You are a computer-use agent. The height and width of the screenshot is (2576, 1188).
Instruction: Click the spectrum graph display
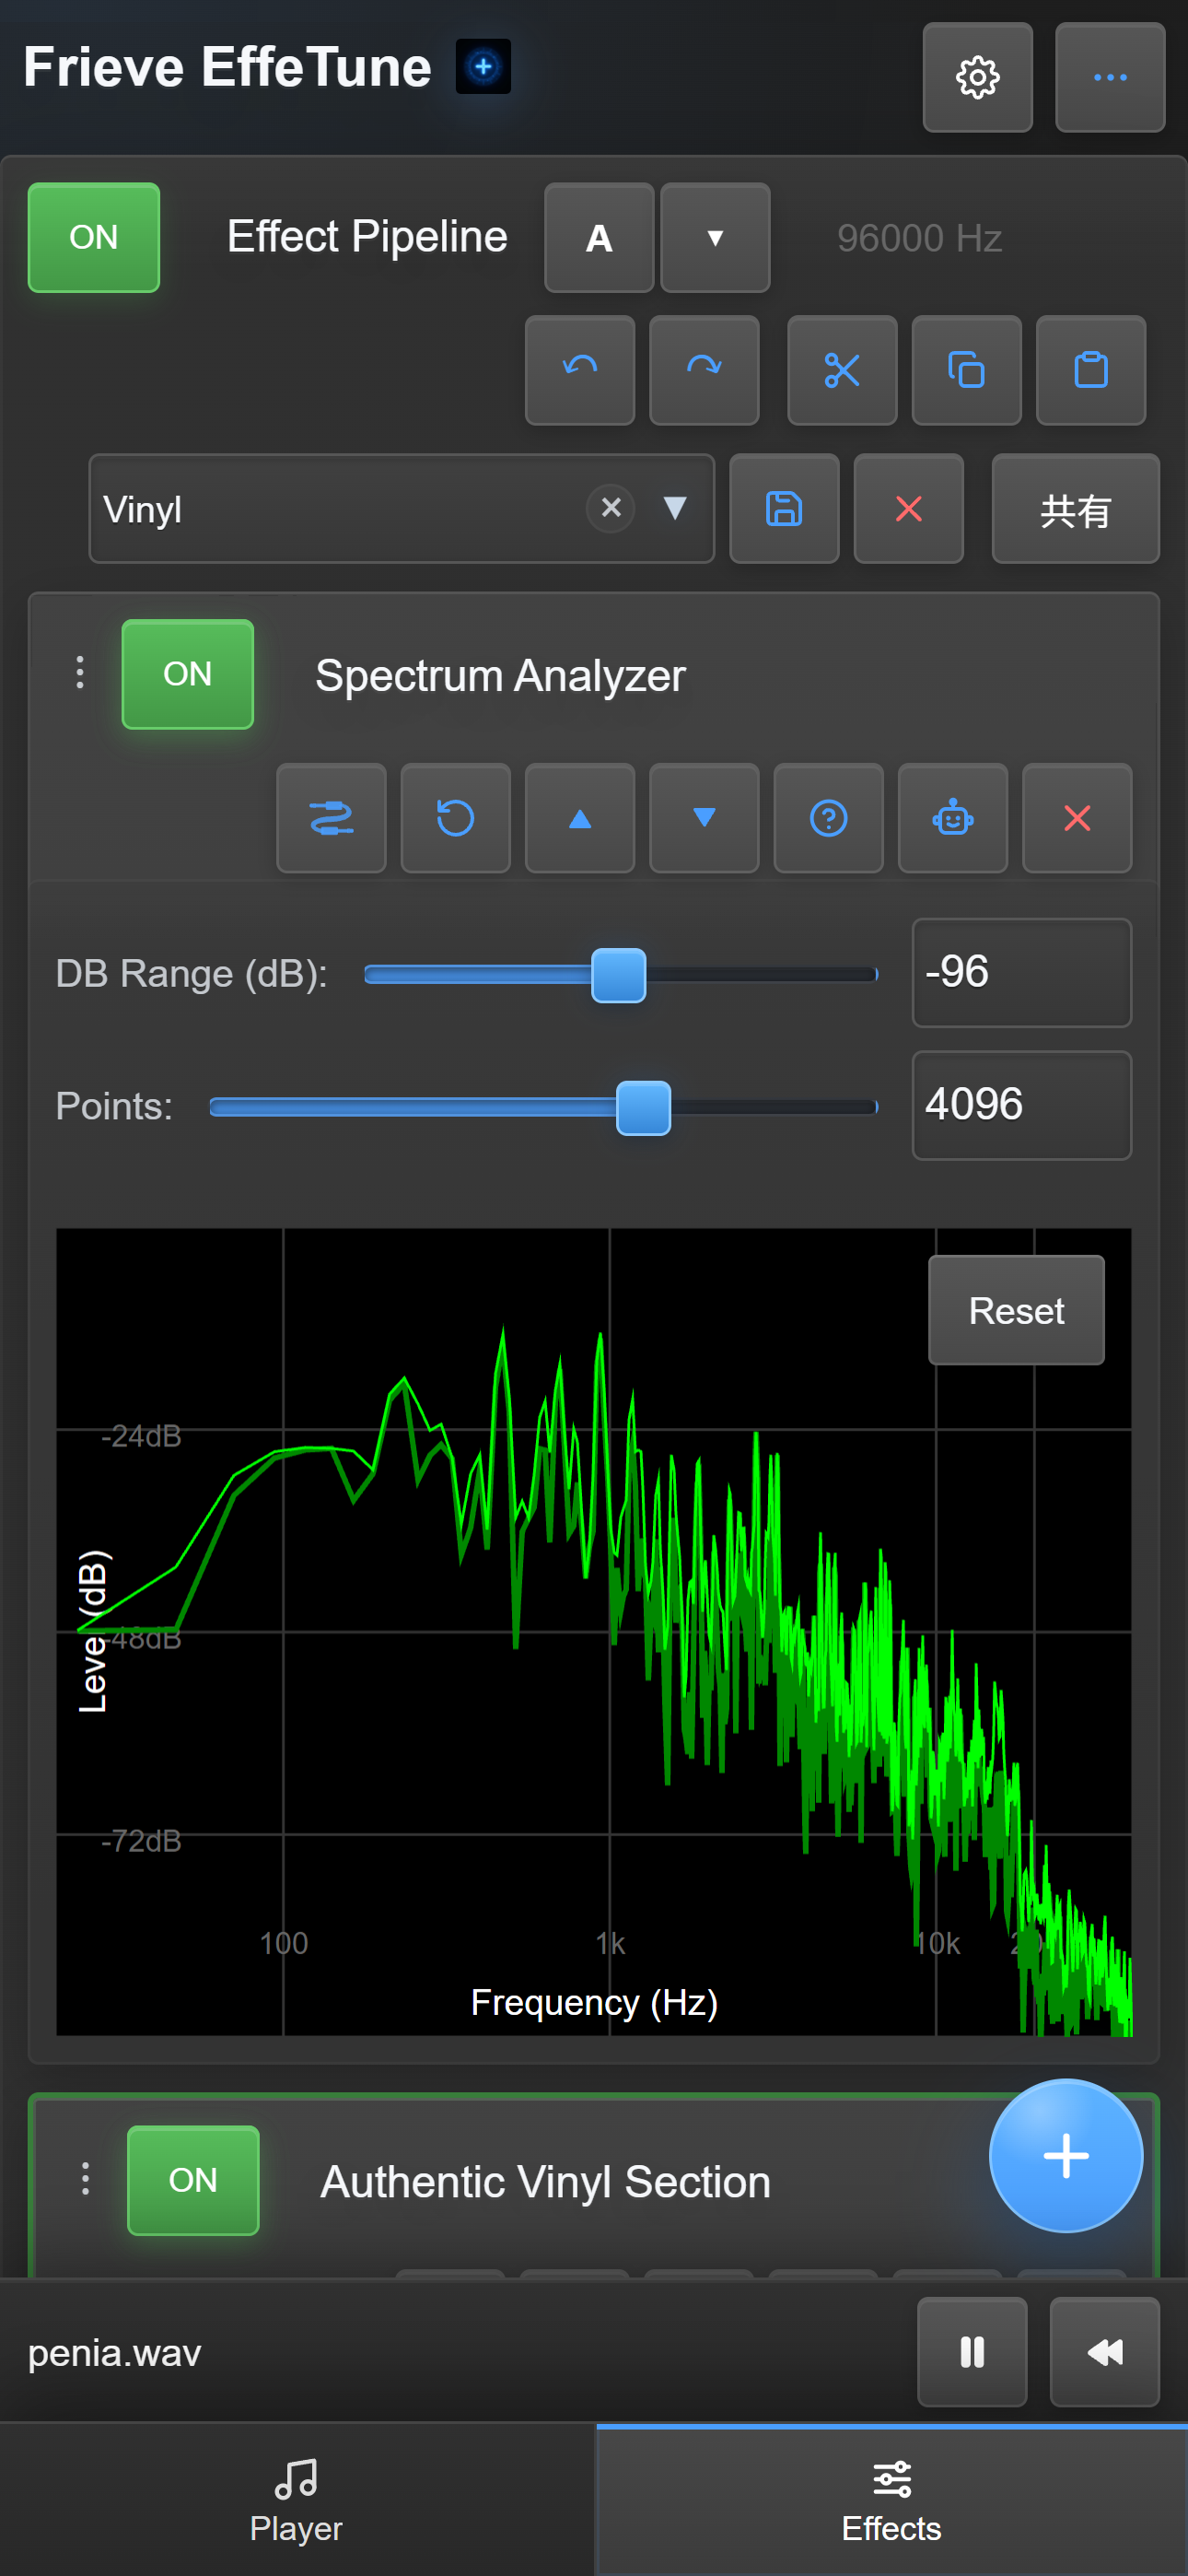[594, 1632]
